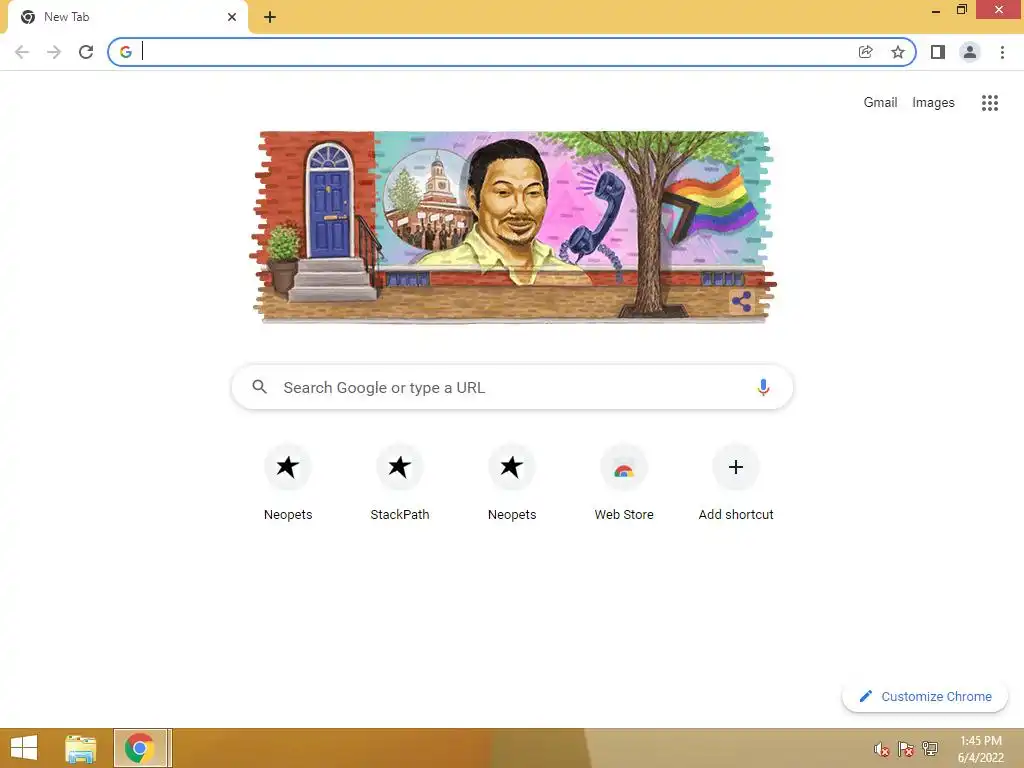Open a new tab with plus button
The image size is (1024, 768).
tap(270, 17)
